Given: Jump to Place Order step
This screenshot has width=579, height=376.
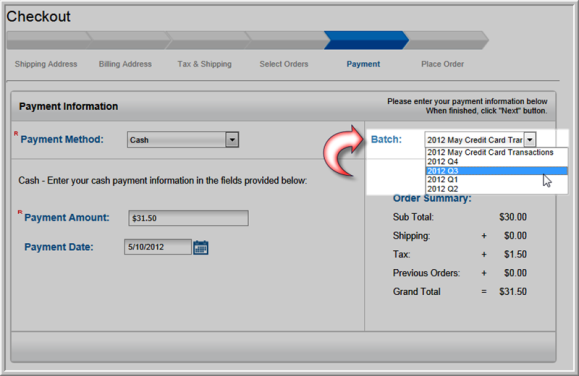Looking at the screenshot, I should (442, 64).
